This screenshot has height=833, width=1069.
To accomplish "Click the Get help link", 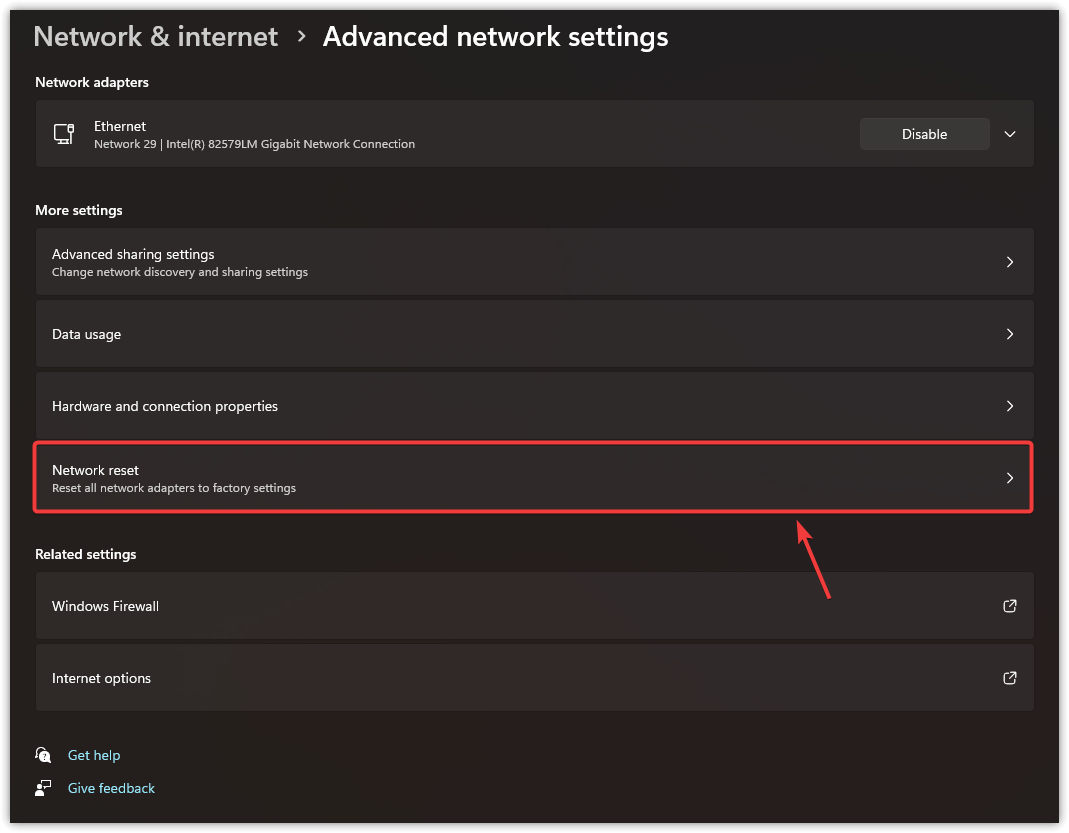I will (93, 755).
